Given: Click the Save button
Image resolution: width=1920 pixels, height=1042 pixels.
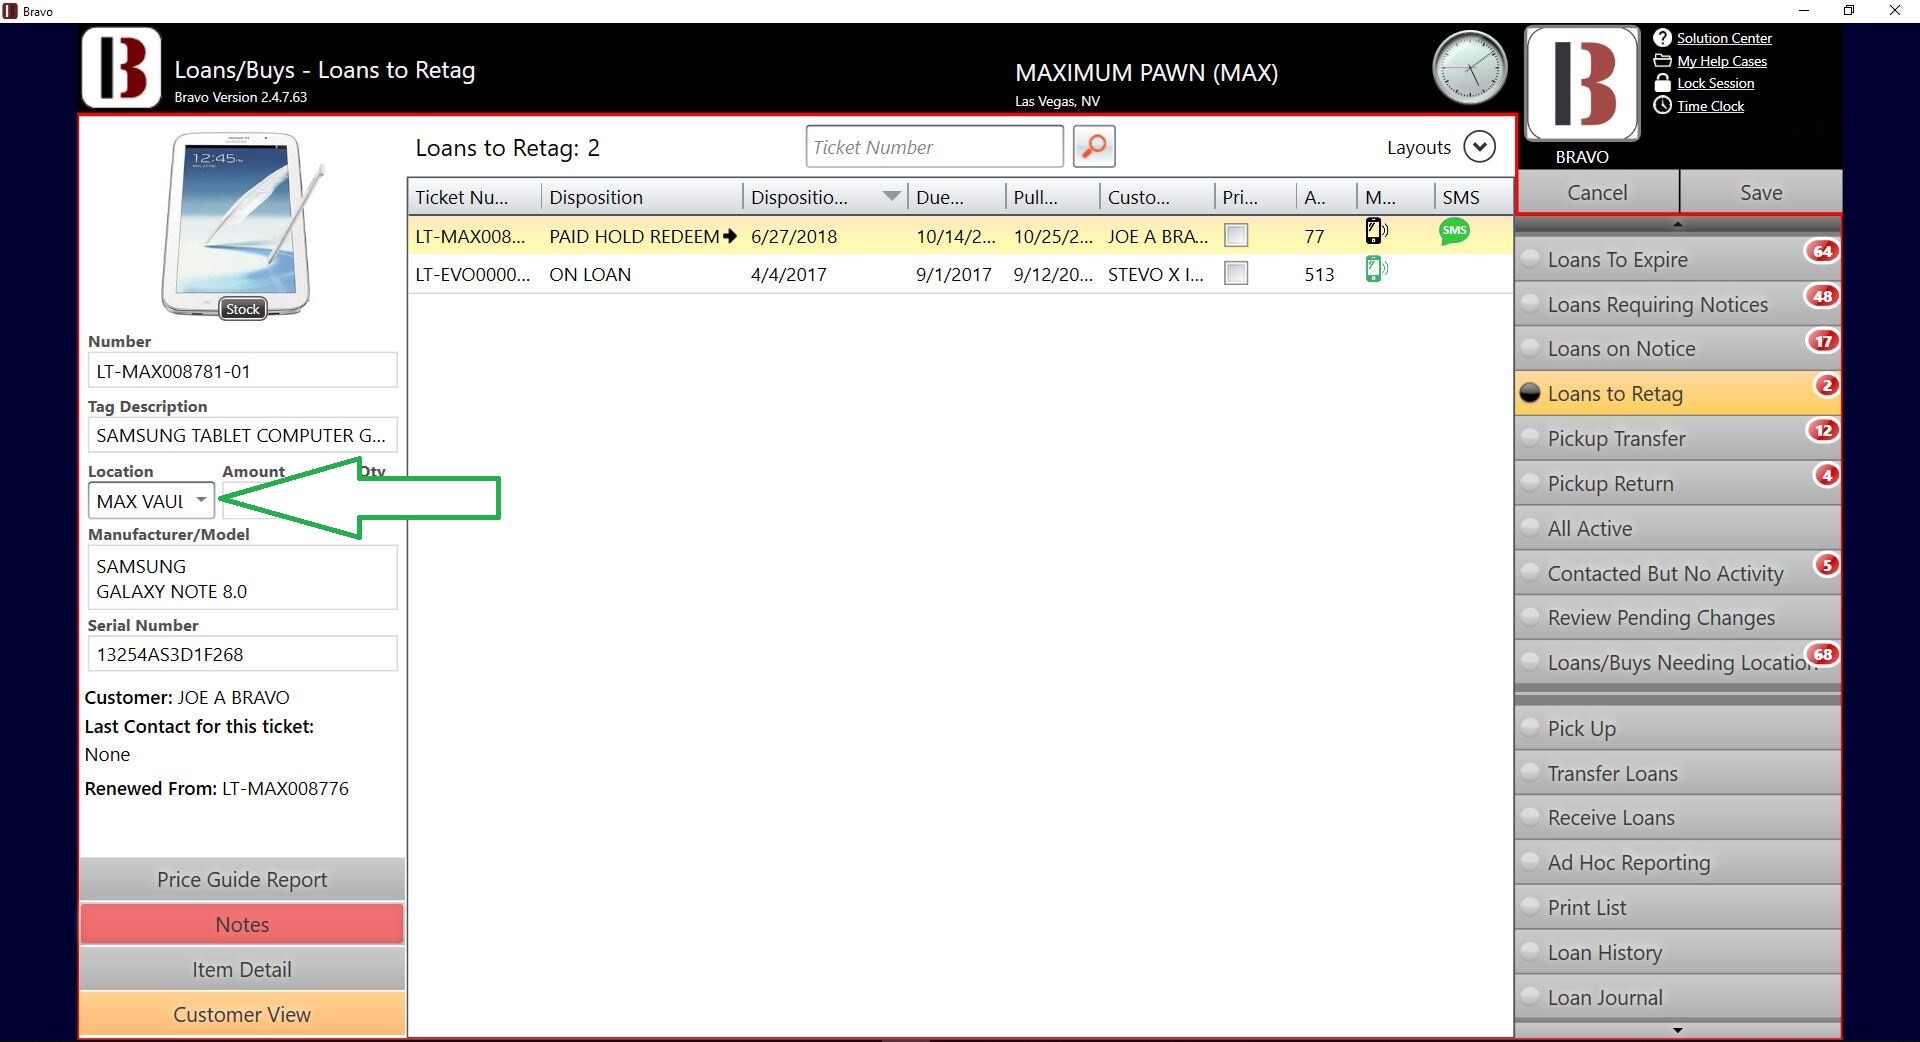Looking at the screenshot, I should (x=1761, y=192).
